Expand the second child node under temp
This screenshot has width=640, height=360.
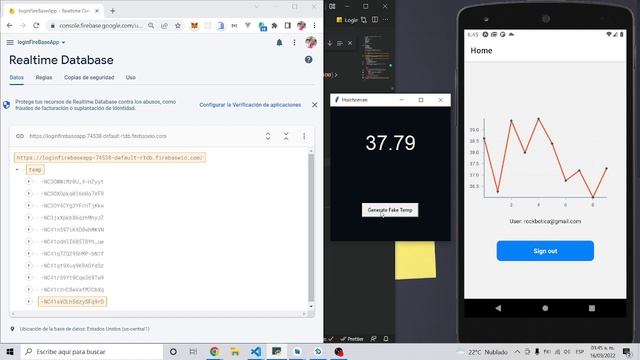[x=29, y=193]
